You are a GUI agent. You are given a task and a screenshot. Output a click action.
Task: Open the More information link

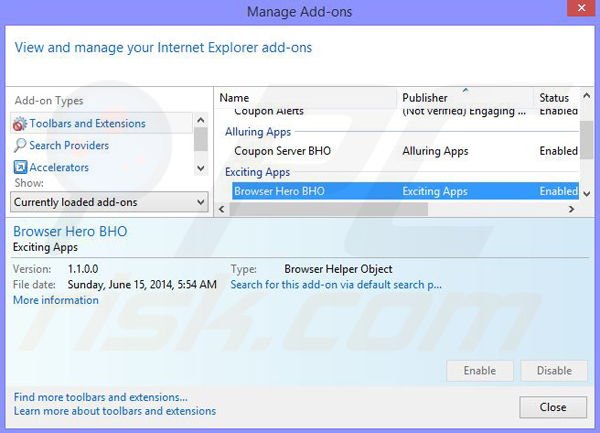[56, 300]
